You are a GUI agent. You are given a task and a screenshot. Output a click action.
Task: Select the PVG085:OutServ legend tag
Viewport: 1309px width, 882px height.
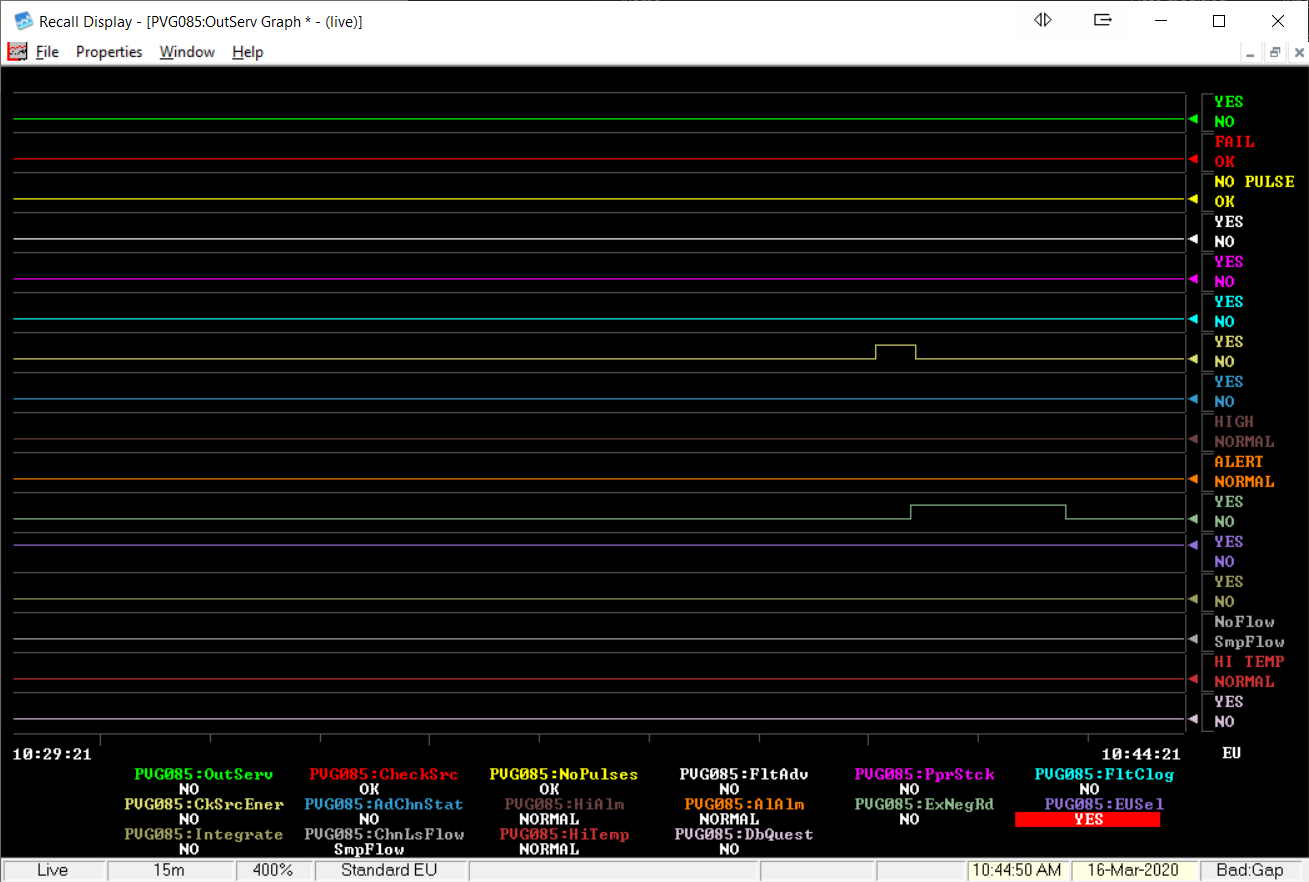204,774
